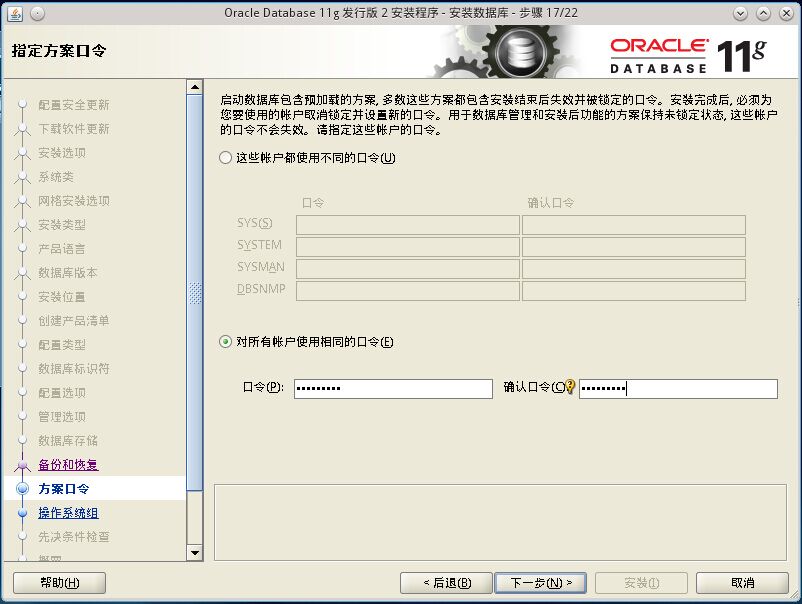The image size is (802, 604).
Task: Click the 数据库标识符 step
Action: tap(74, 369)
